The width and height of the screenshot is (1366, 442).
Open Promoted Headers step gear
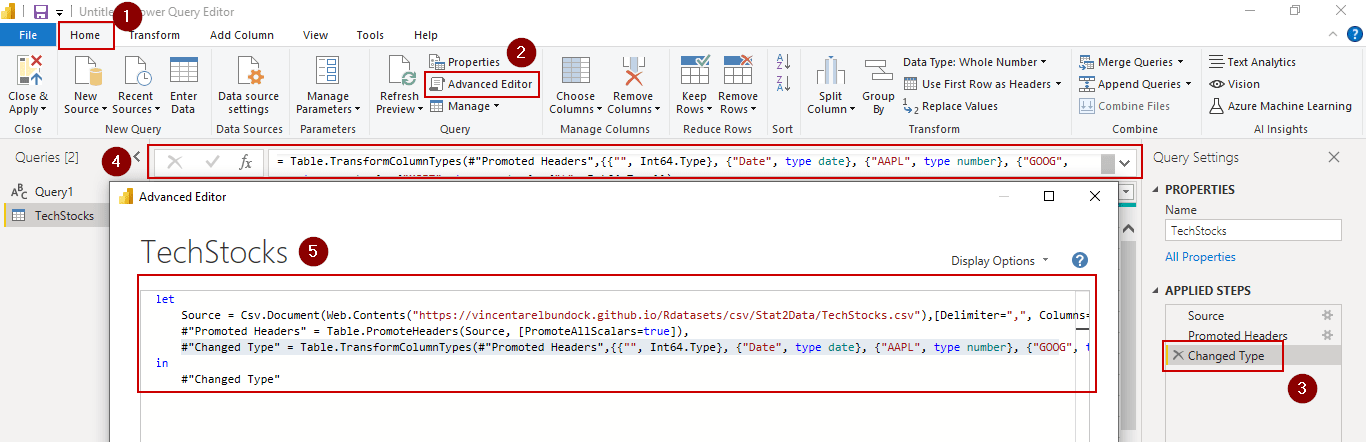[x=1327, y=335]
